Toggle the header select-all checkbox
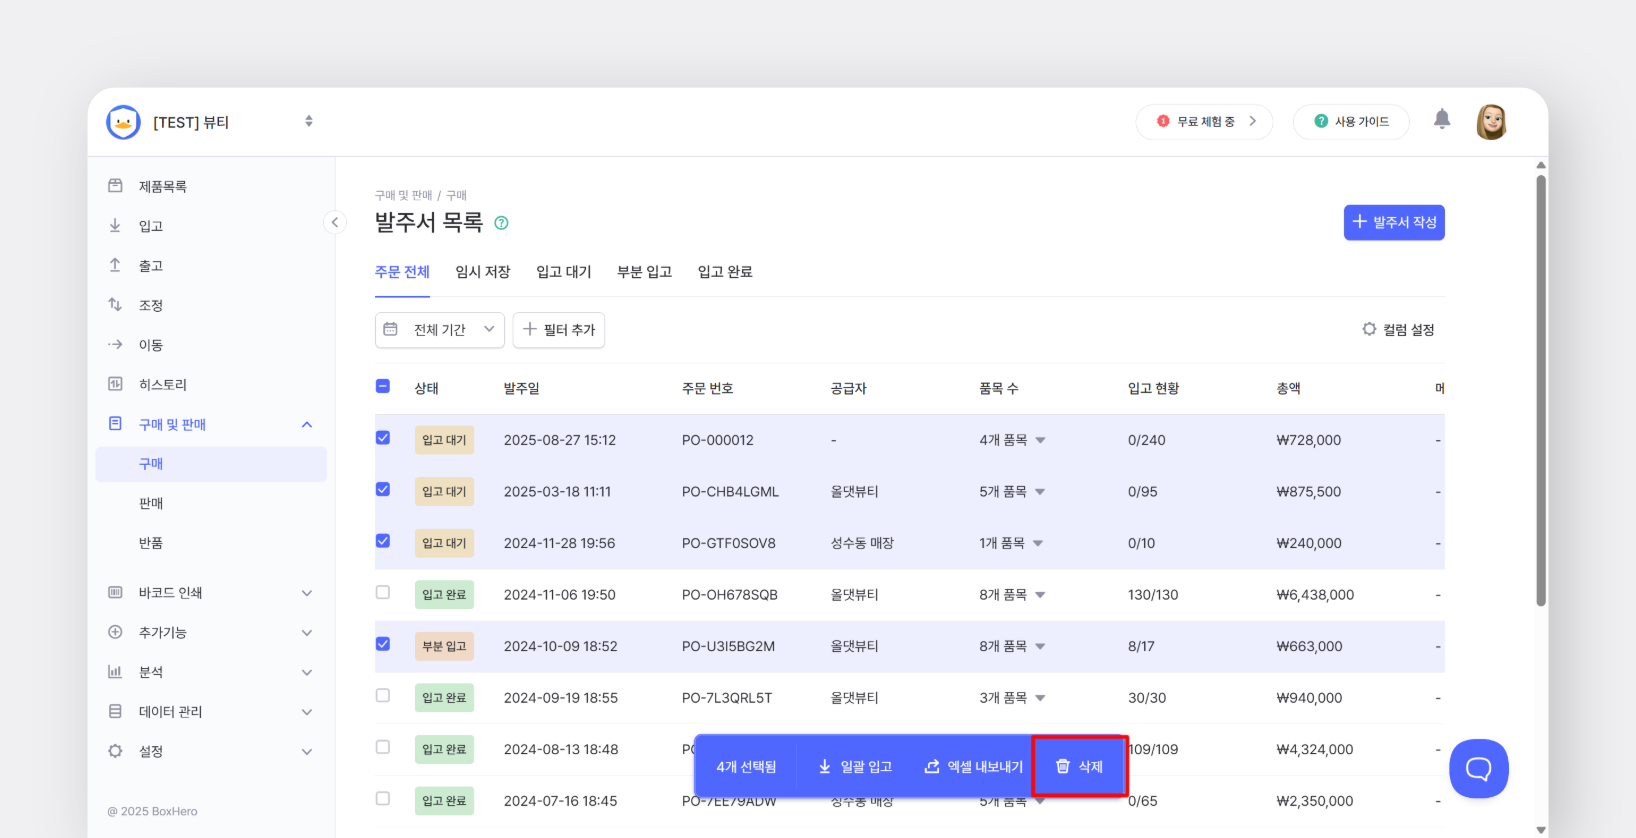 pyautogui.click(x=383, y=386)
